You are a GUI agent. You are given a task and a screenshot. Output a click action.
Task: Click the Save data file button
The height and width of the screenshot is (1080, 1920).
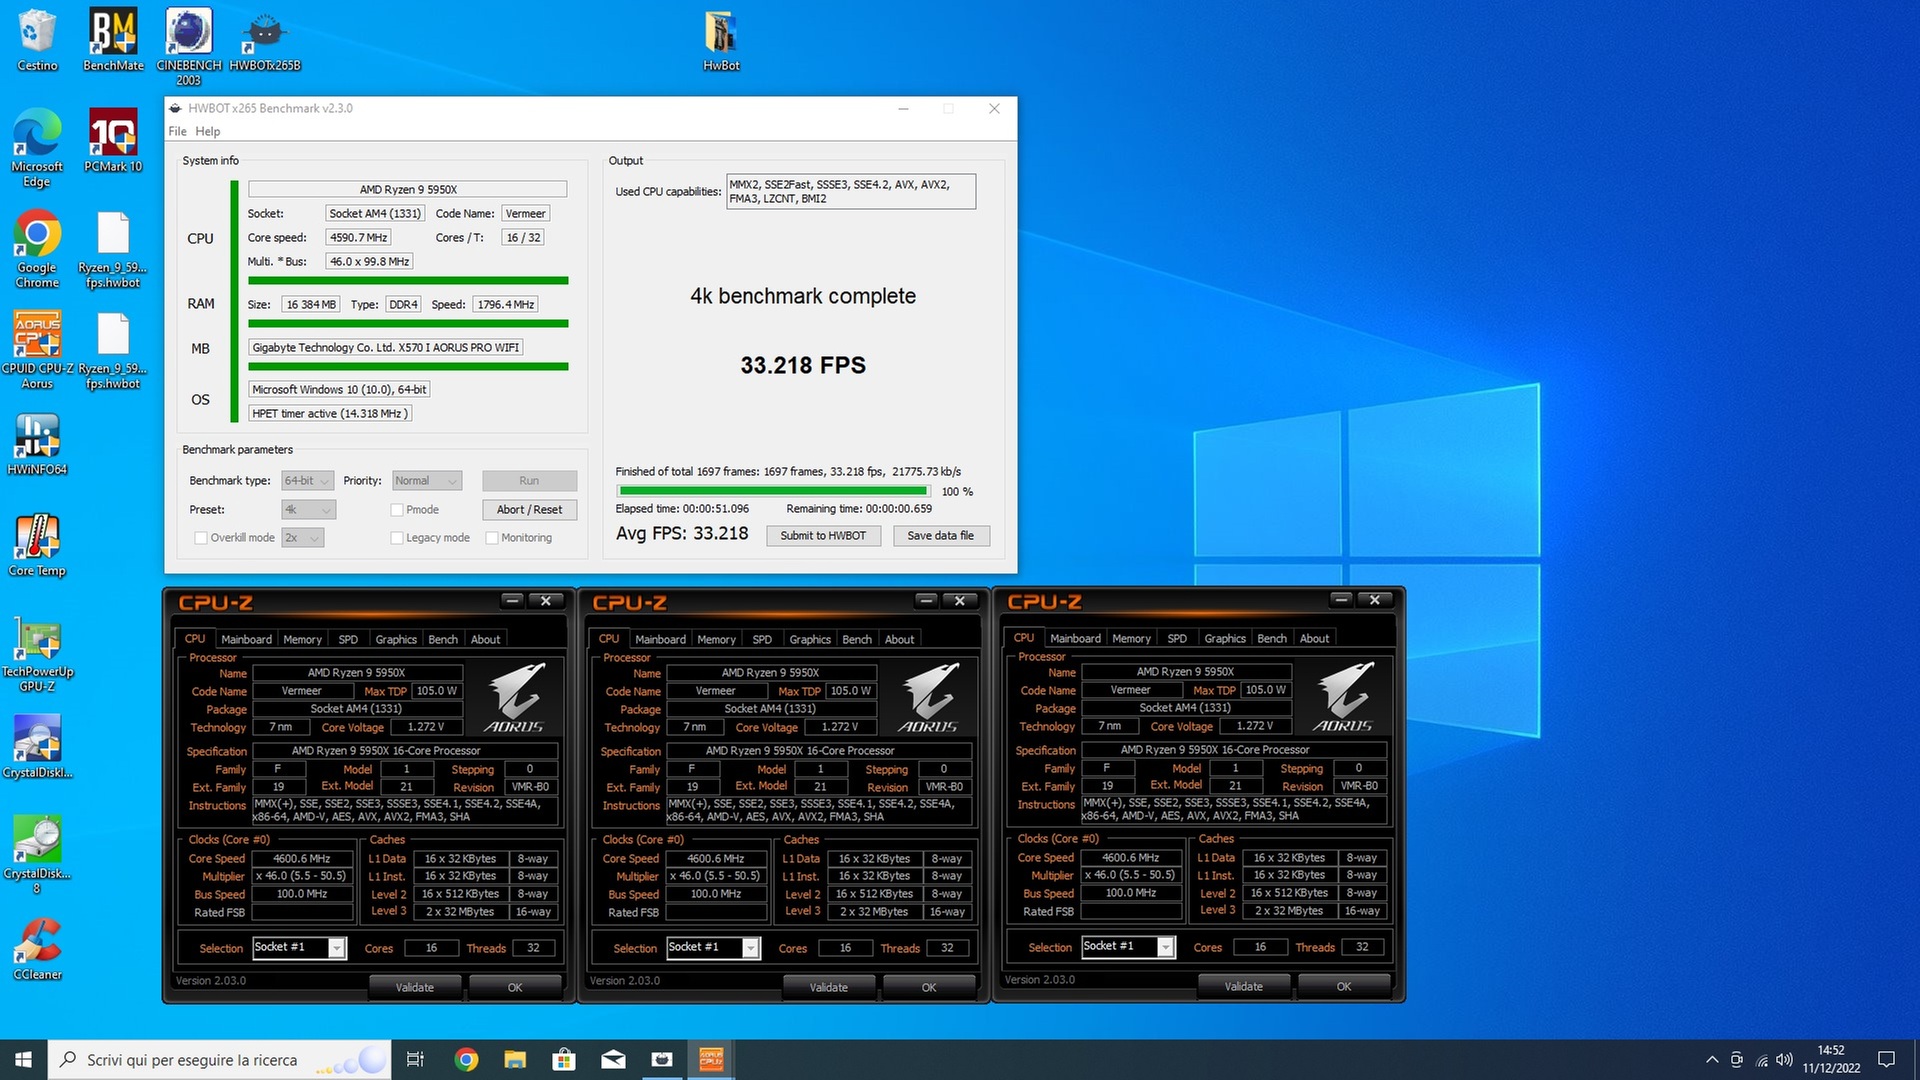[x=940, y=536]
